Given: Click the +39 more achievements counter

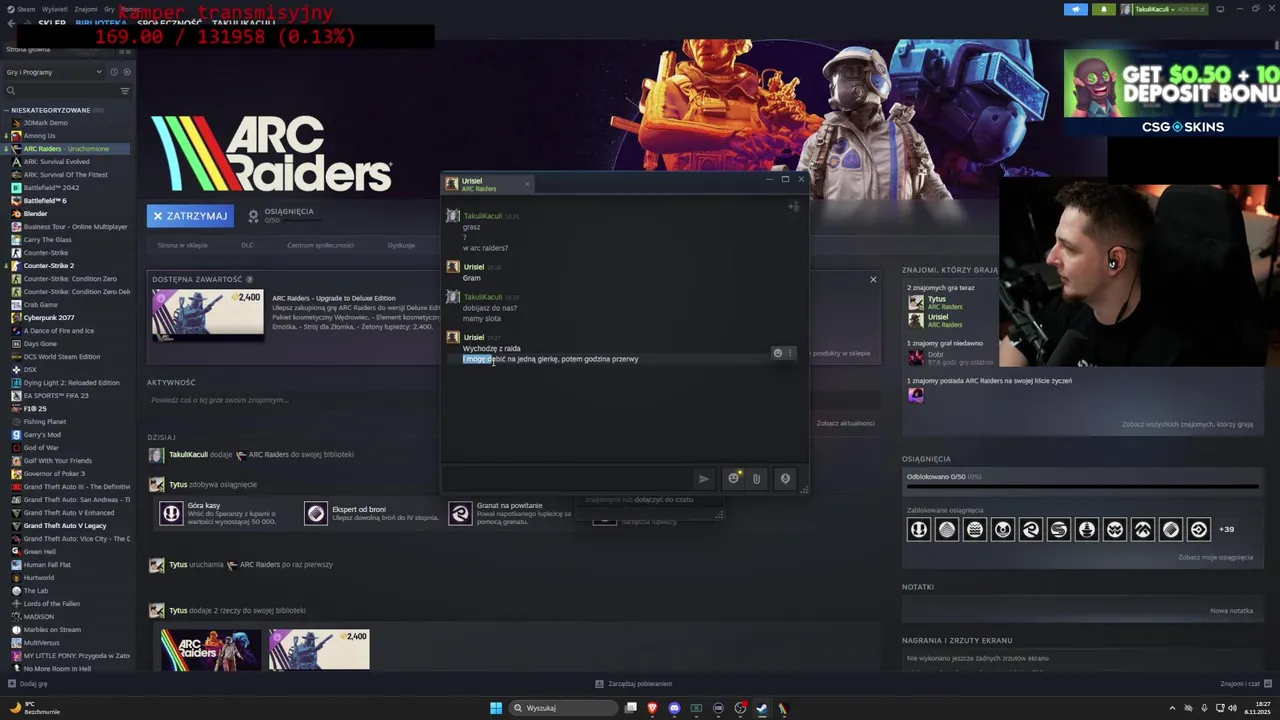Looking at the screenshot, I should click(1226, 529).
